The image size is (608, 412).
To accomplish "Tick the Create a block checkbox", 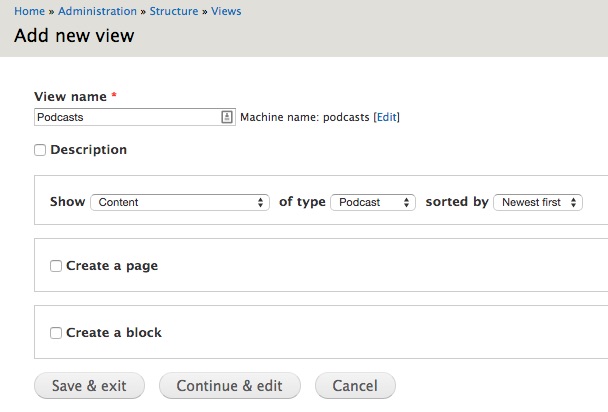I will (x=56, y=333).
